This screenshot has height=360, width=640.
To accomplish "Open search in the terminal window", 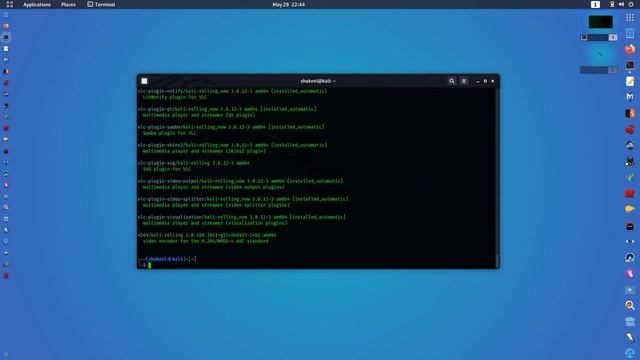I will [451, 81].
